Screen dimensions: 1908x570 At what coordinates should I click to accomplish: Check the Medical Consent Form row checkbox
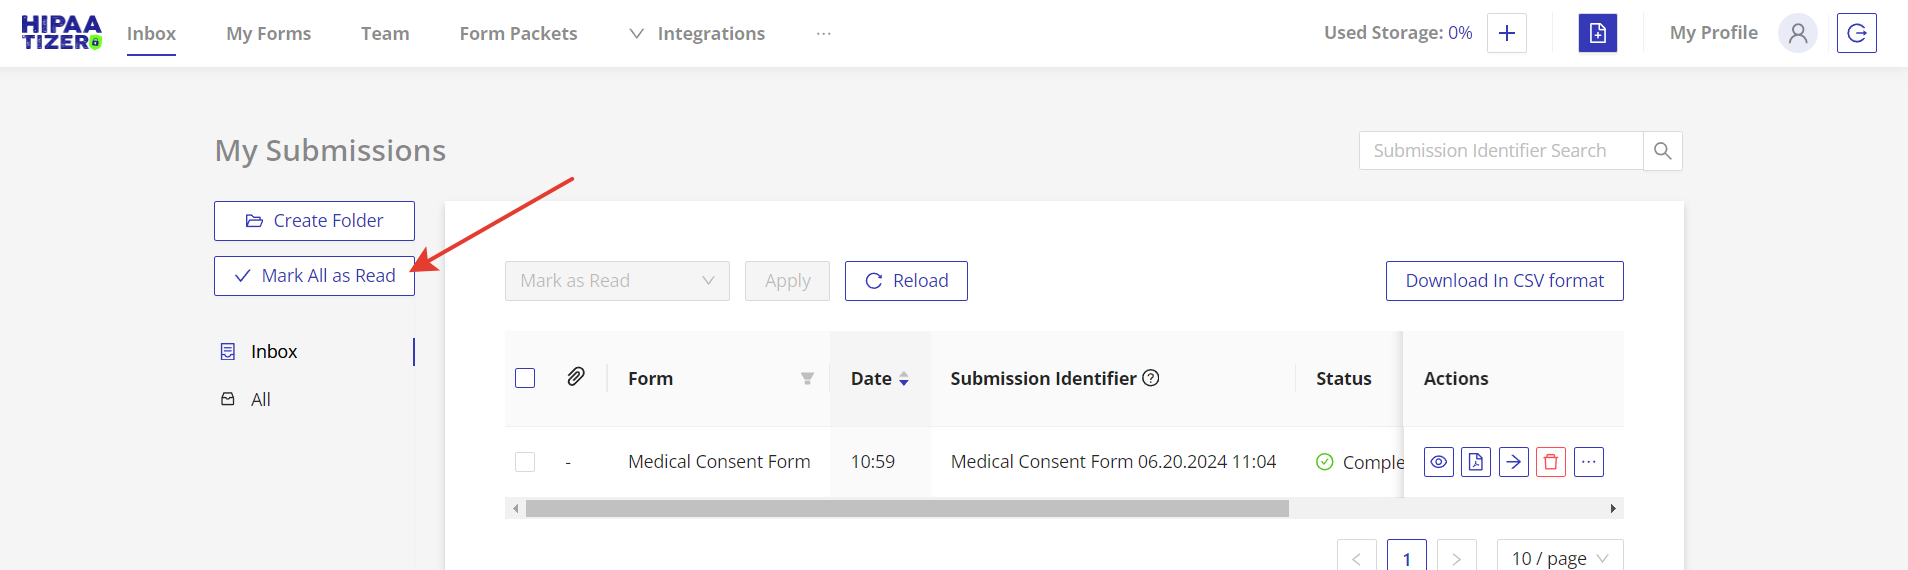point(525,462)
